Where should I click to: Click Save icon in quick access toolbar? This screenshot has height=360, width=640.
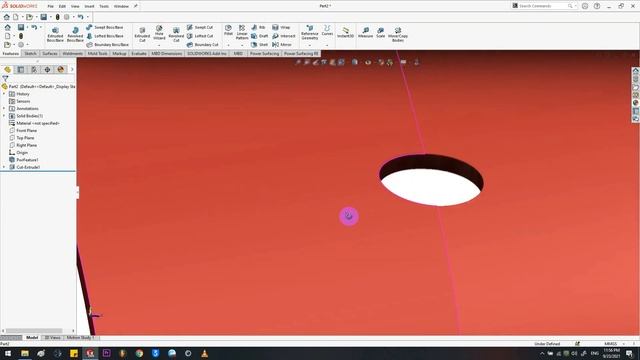(44, 17)
